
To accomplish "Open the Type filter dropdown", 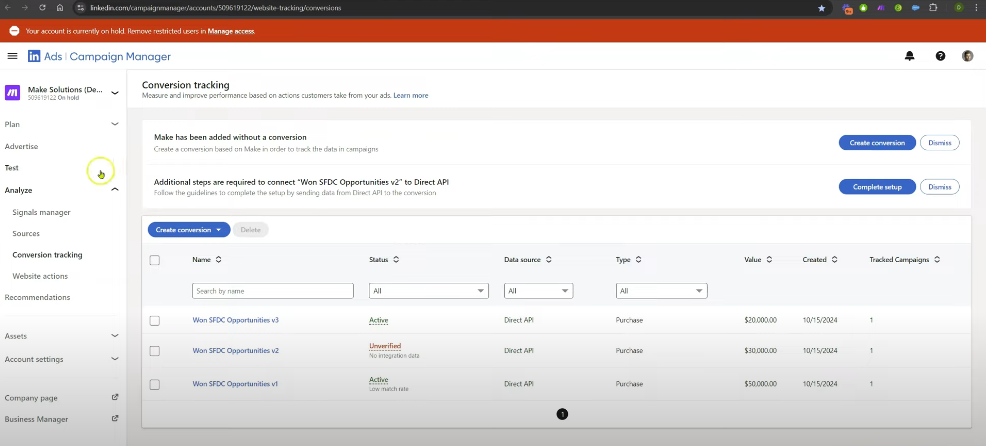I will (662, 291).
